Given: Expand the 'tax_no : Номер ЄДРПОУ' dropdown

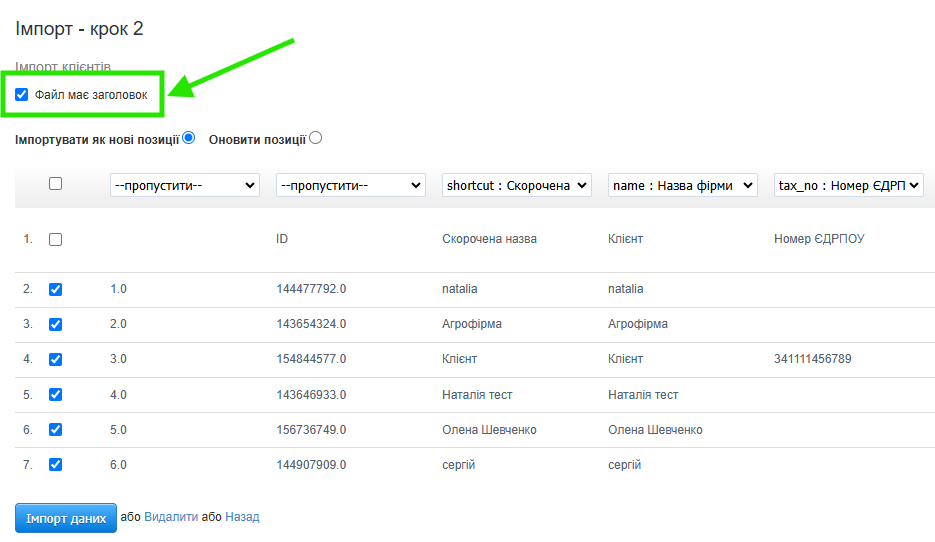Looking at the screenshot, I should pyautogui.click(x=848, y=185).
